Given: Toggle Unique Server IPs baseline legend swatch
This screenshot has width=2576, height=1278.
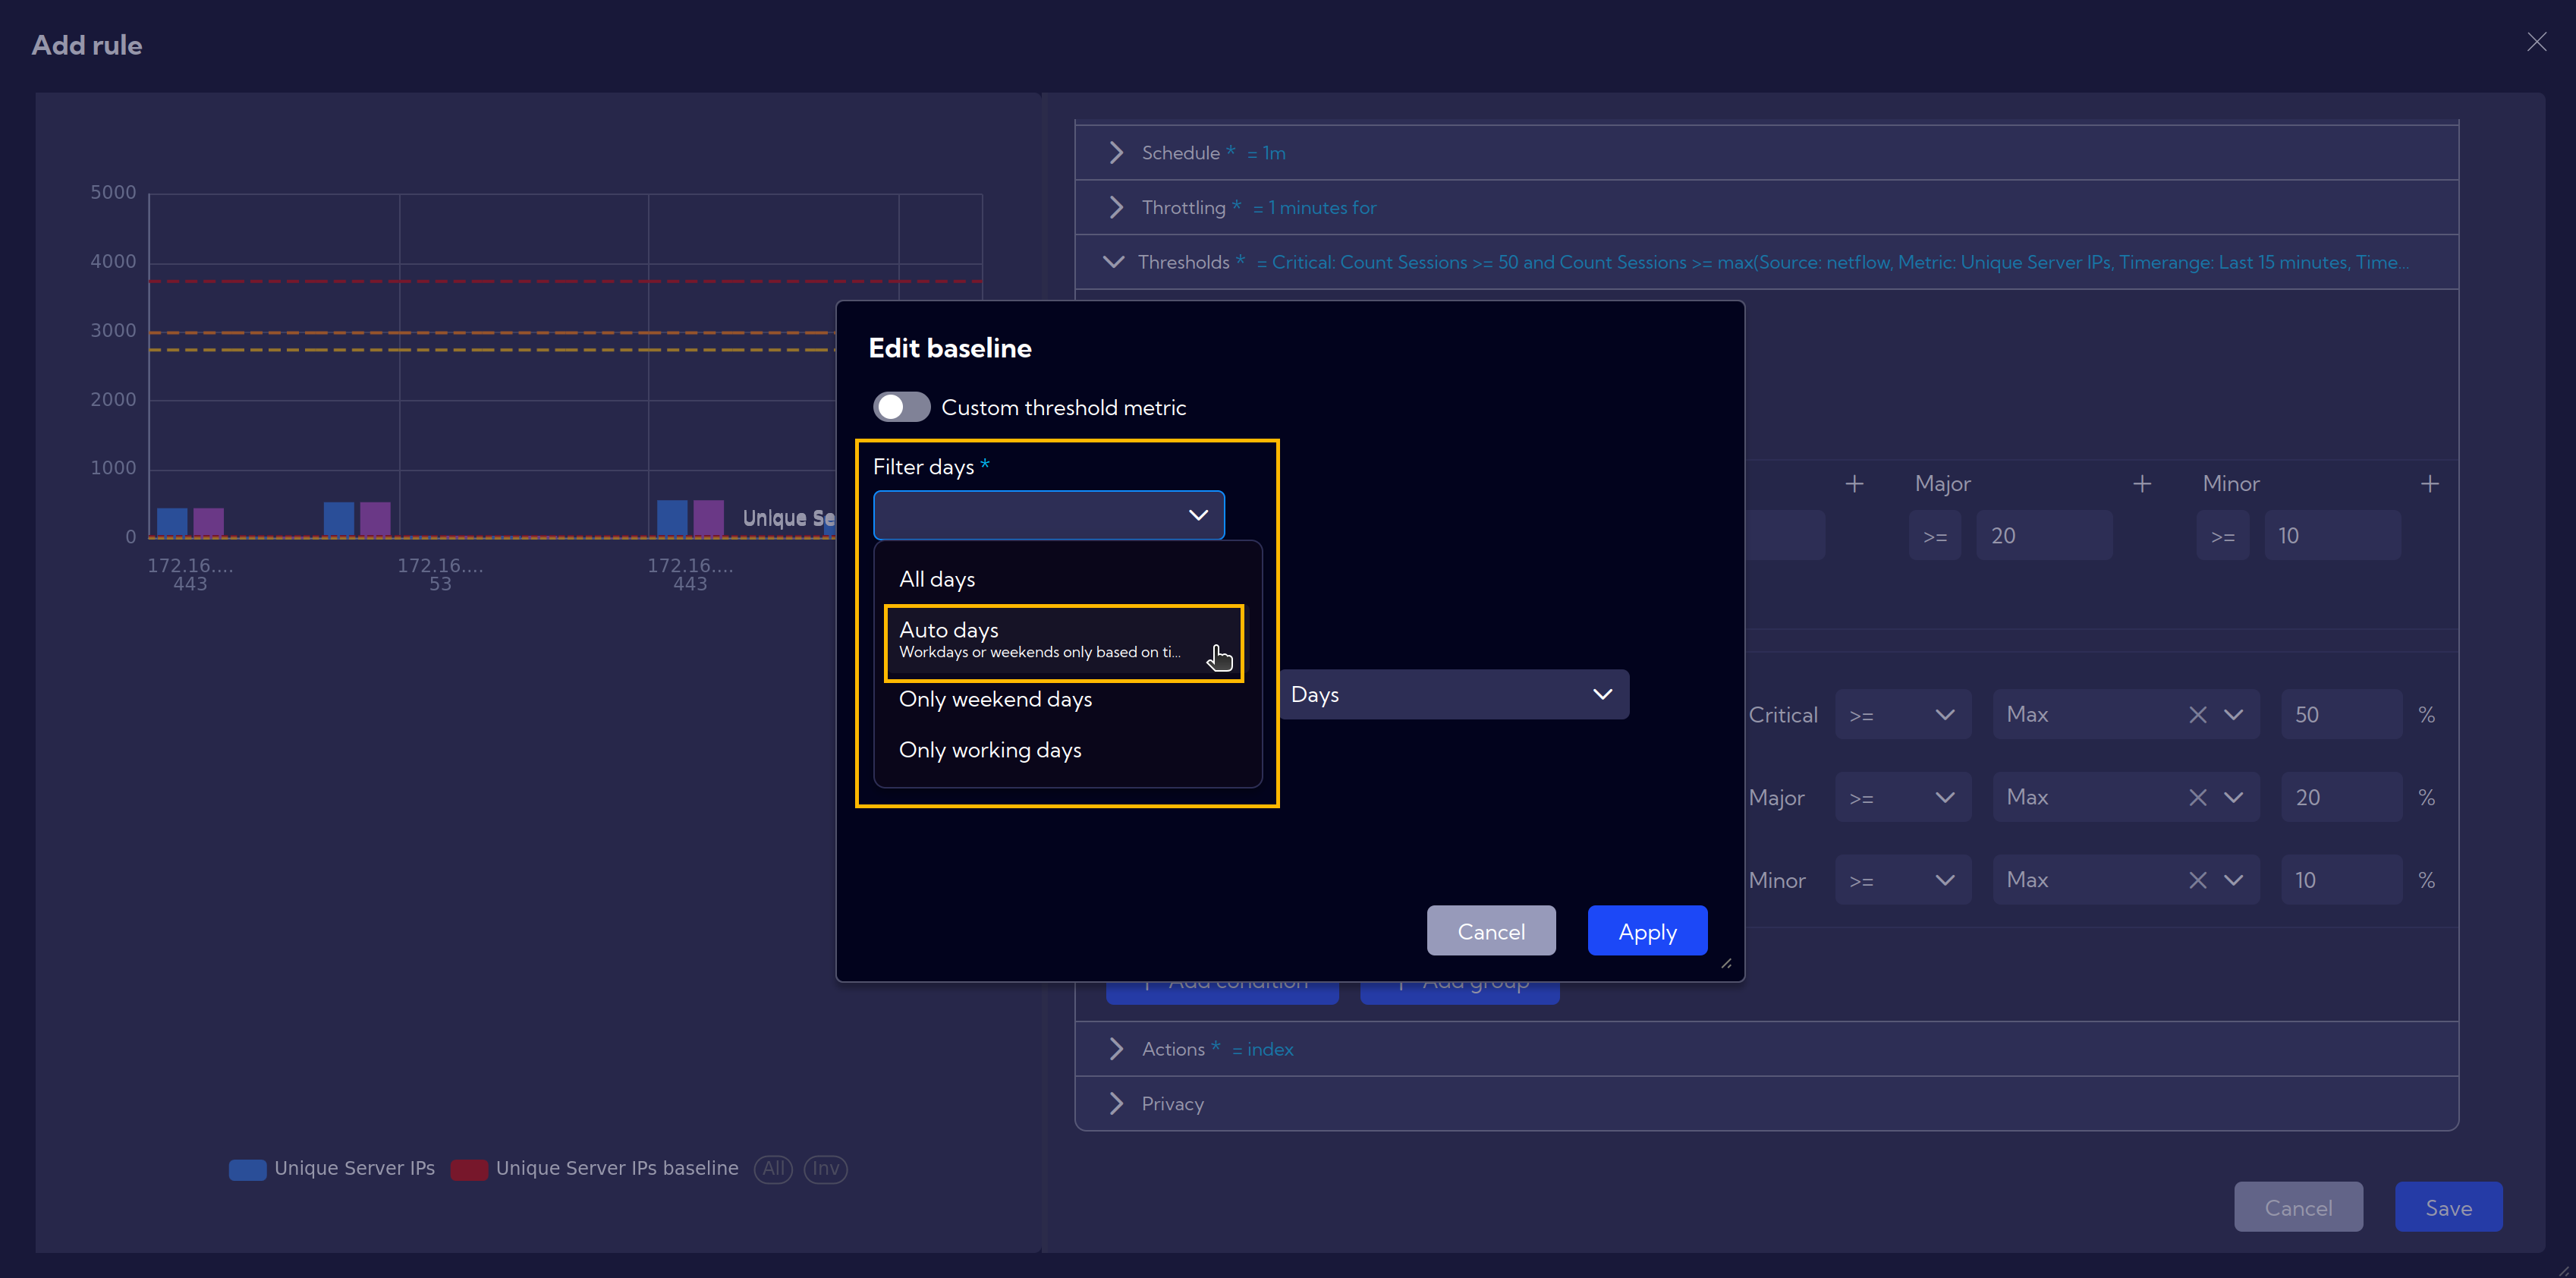Looking at the screenshot, I should (469, 1169).
